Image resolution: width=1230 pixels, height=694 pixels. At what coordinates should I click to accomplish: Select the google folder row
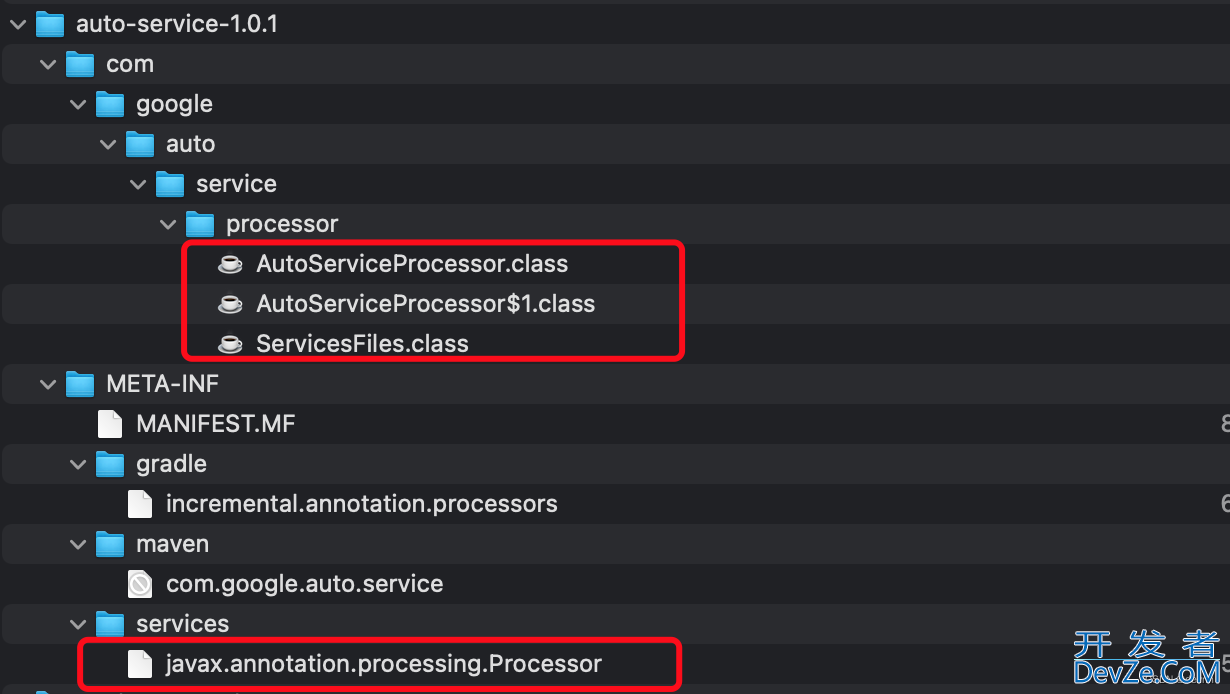pos(615,104)
